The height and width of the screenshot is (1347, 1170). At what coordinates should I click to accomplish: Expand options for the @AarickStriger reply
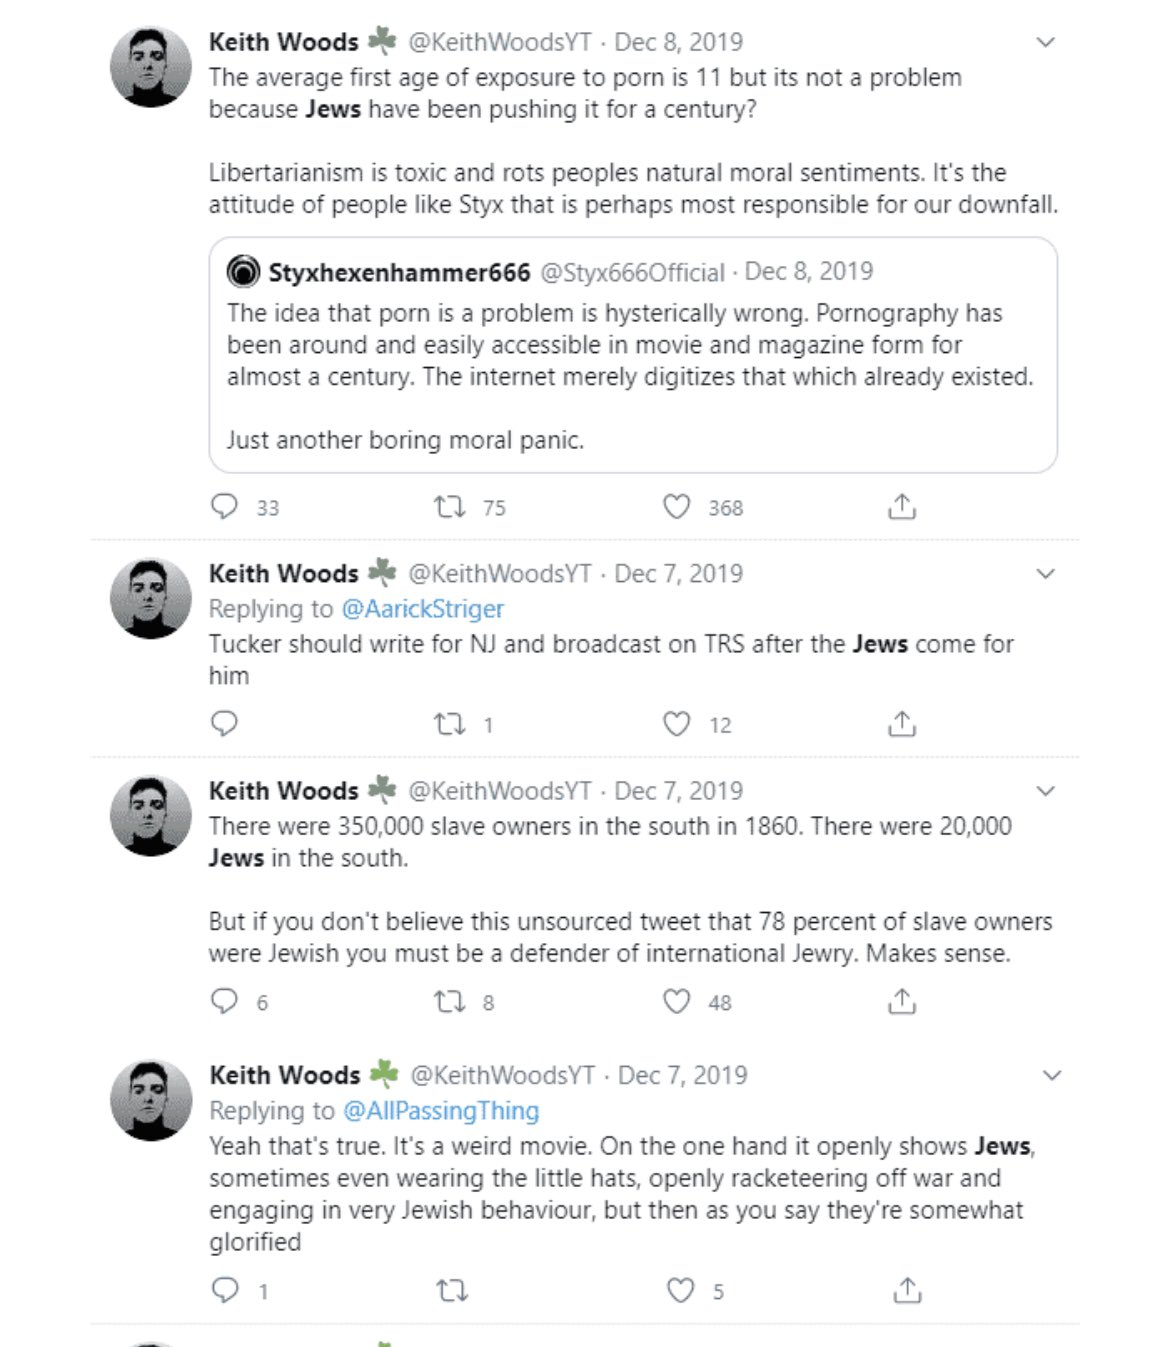[x=1046, y=574]
